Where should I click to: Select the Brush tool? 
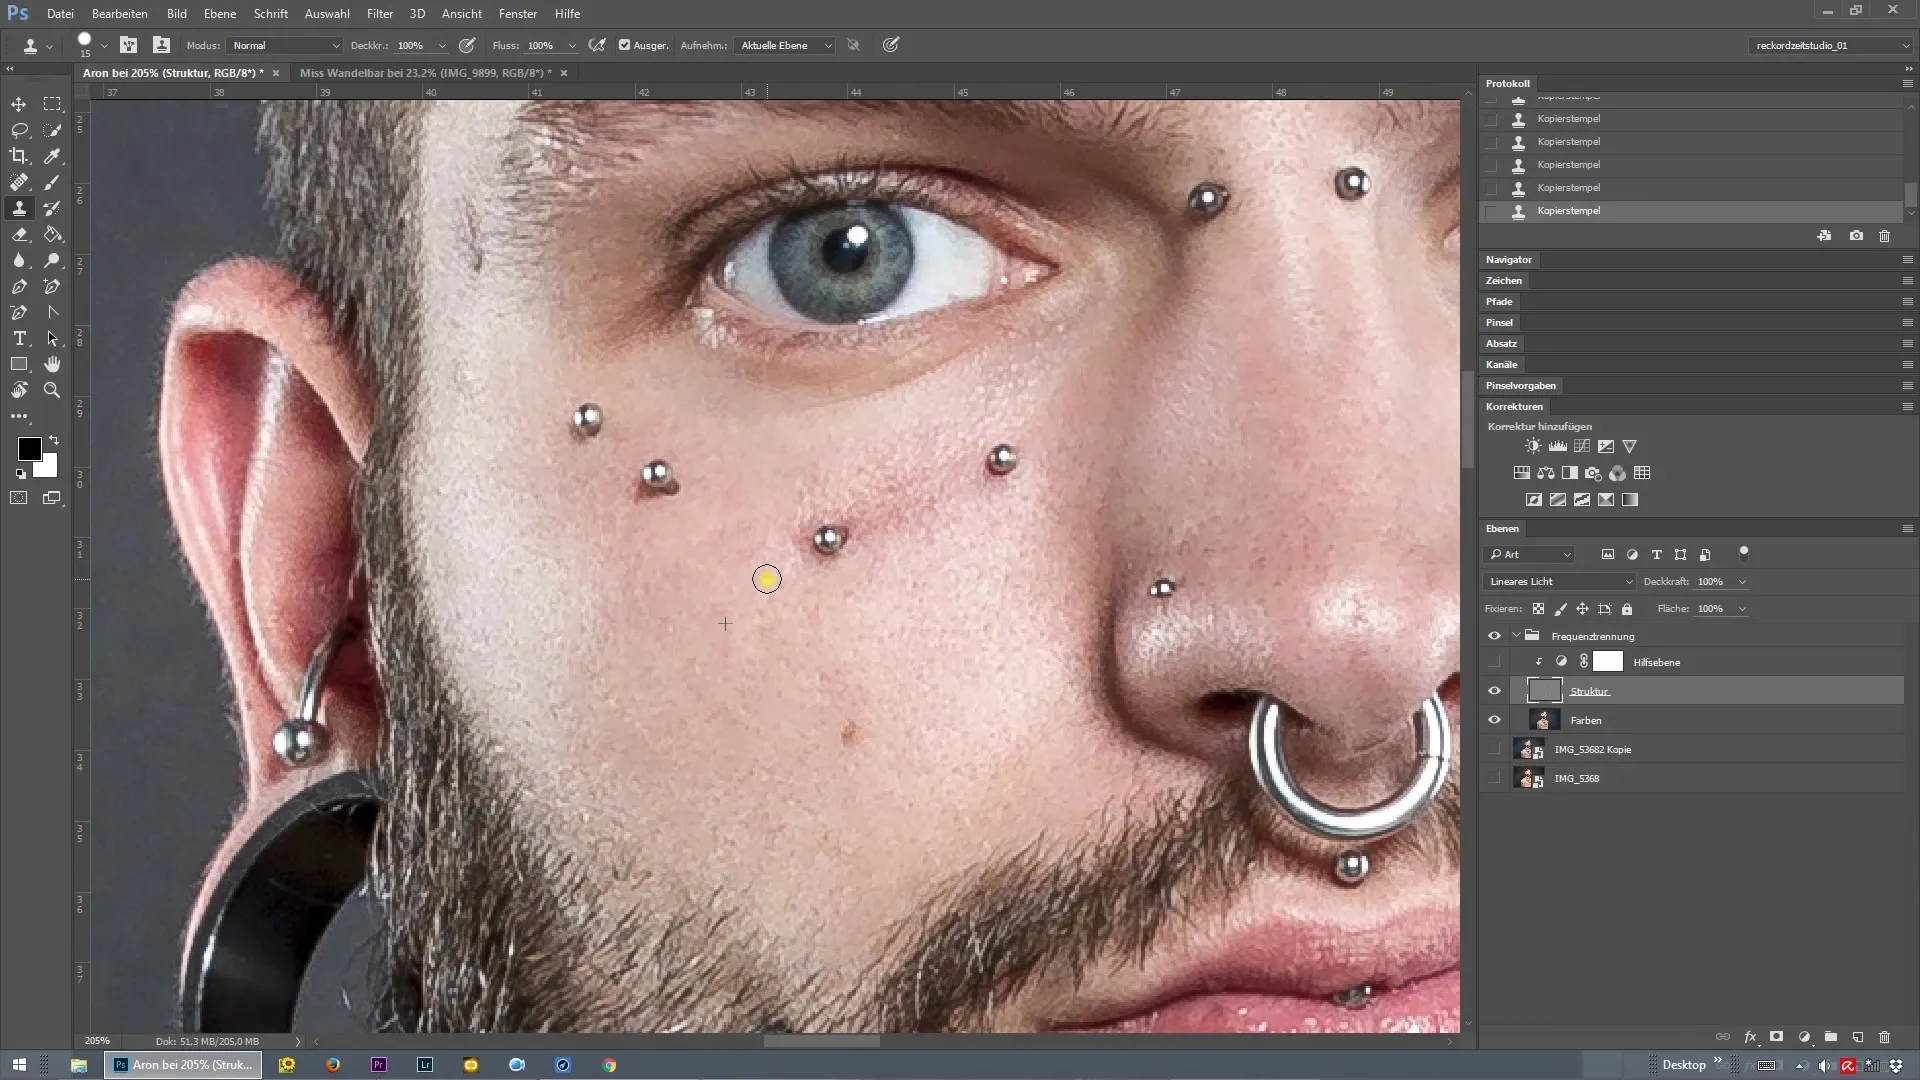[52, 182]
